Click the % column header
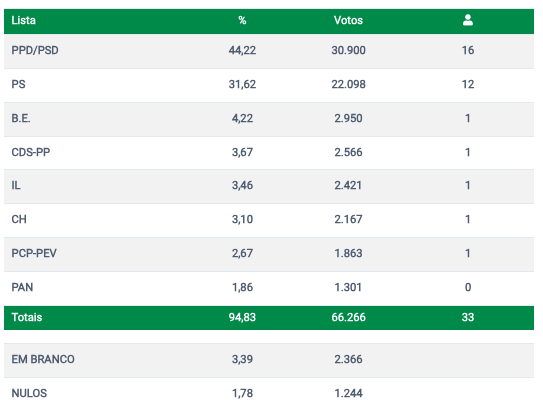Image resolution: width=543 pixels, height=408 pixels. click(x=242, y=20)
